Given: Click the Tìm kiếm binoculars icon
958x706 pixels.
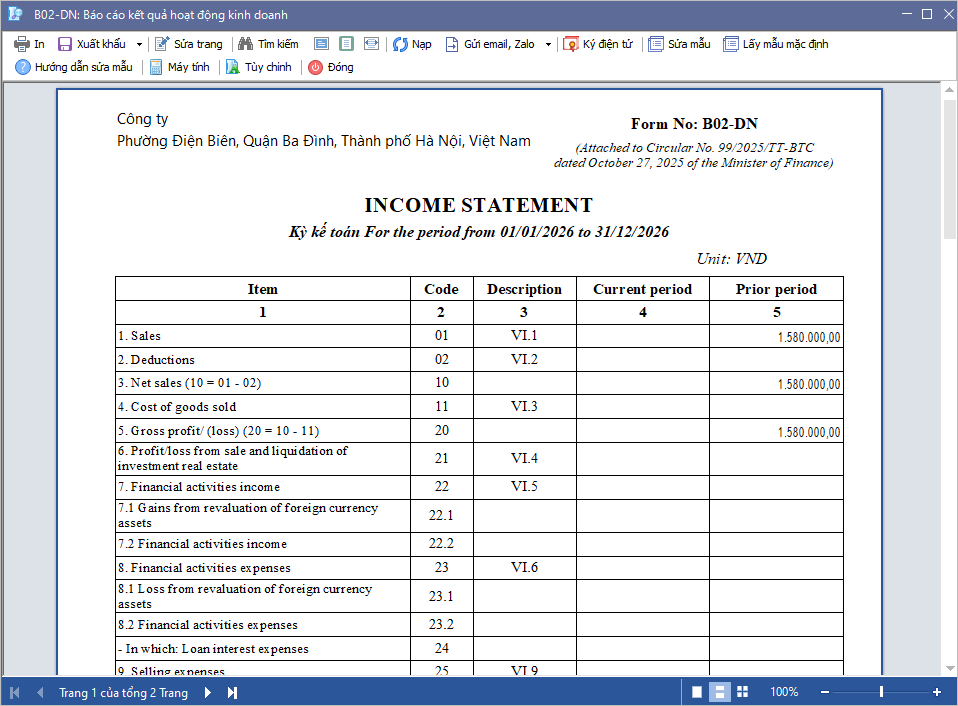Looking at the screenshot, I should [245, 44].
